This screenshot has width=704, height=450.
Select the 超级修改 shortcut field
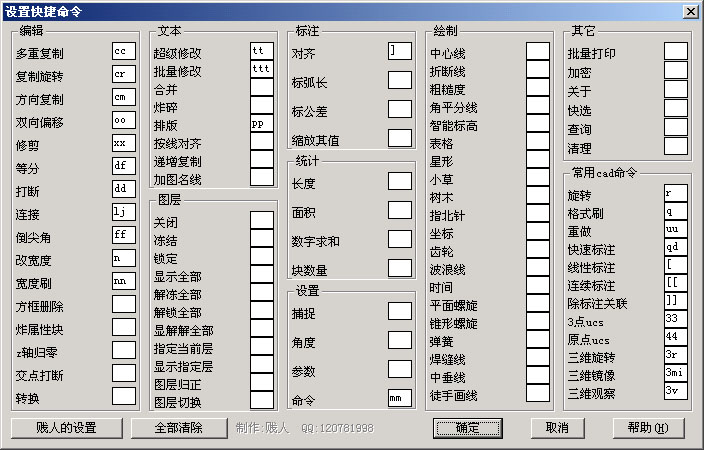(x=262, y=51)
